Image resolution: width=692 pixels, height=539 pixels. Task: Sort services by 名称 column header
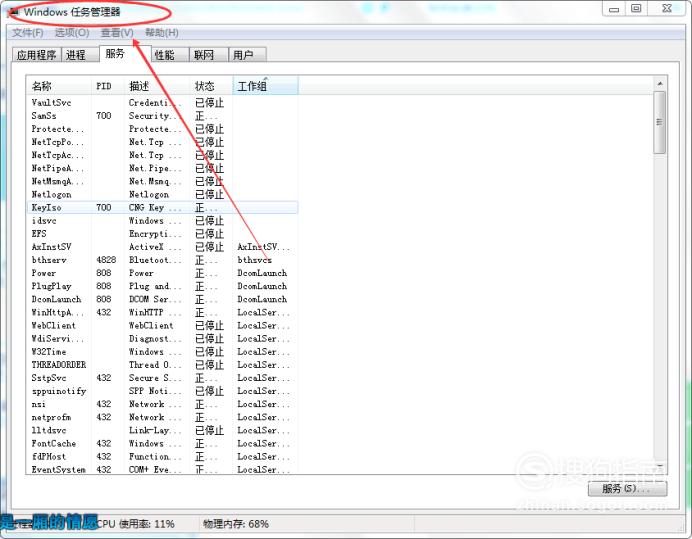click(x=59, y=86)
